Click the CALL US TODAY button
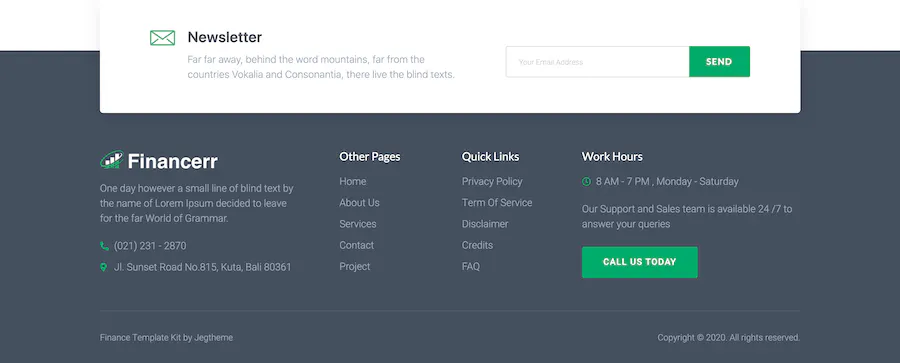This screenshot has width=900, height=363. (x=639, y=262)
